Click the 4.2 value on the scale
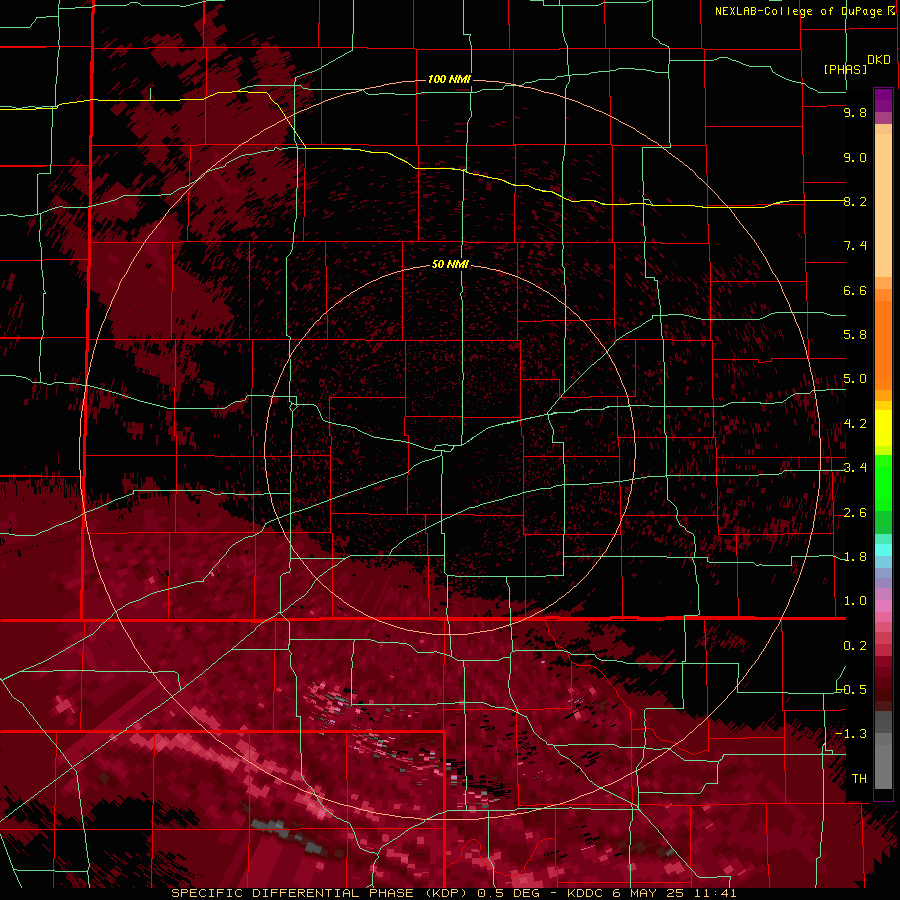900x900 pixels. coord(855,424)
